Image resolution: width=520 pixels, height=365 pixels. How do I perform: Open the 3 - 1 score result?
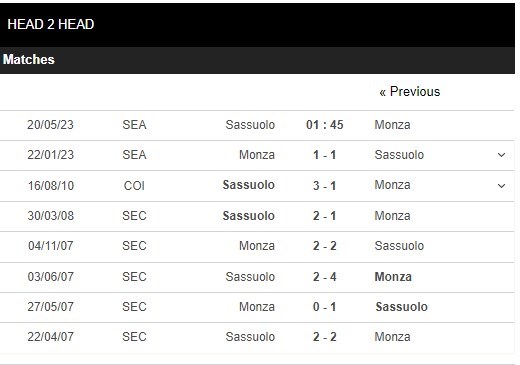click(324, 186)
